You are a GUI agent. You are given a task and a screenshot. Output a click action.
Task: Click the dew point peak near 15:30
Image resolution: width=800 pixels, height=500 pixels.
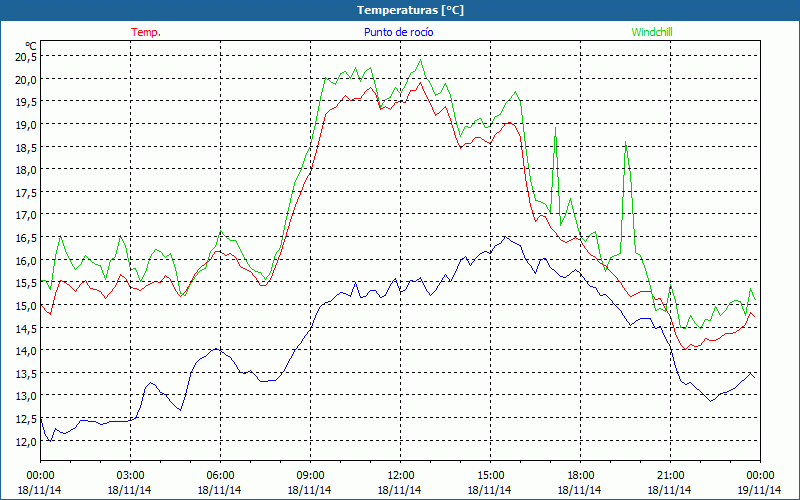[x=505, y=237]
